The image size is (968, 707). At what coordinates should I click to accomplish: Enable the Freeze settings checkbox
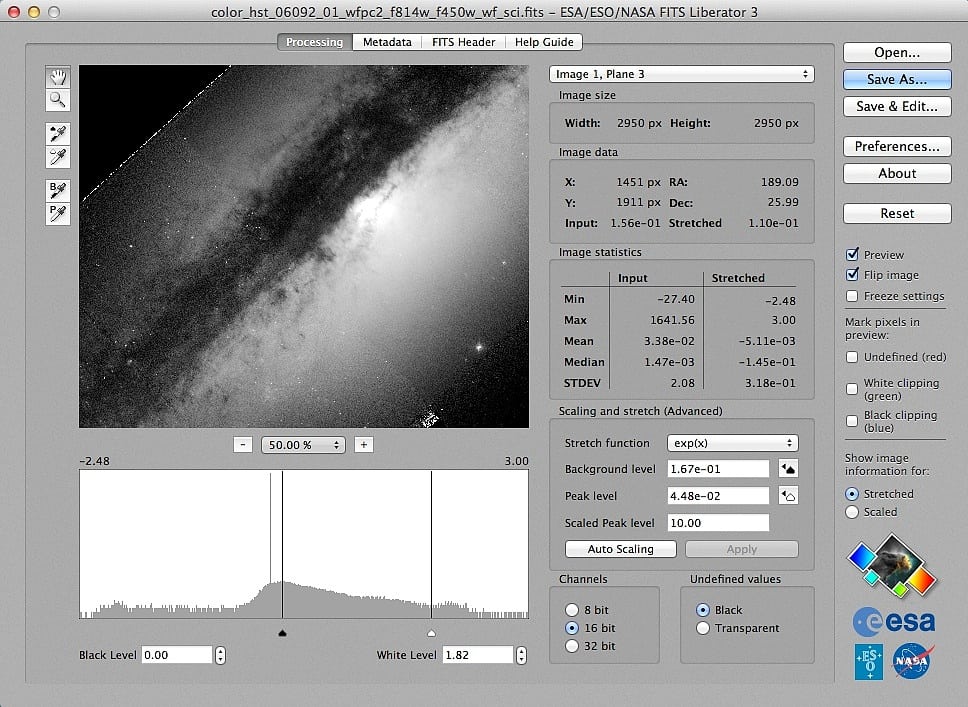click(x=852, y=296)
